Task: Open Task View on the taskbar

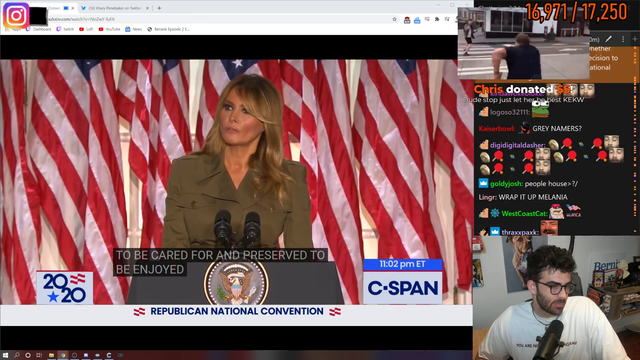Action: [x=39, y=355]
